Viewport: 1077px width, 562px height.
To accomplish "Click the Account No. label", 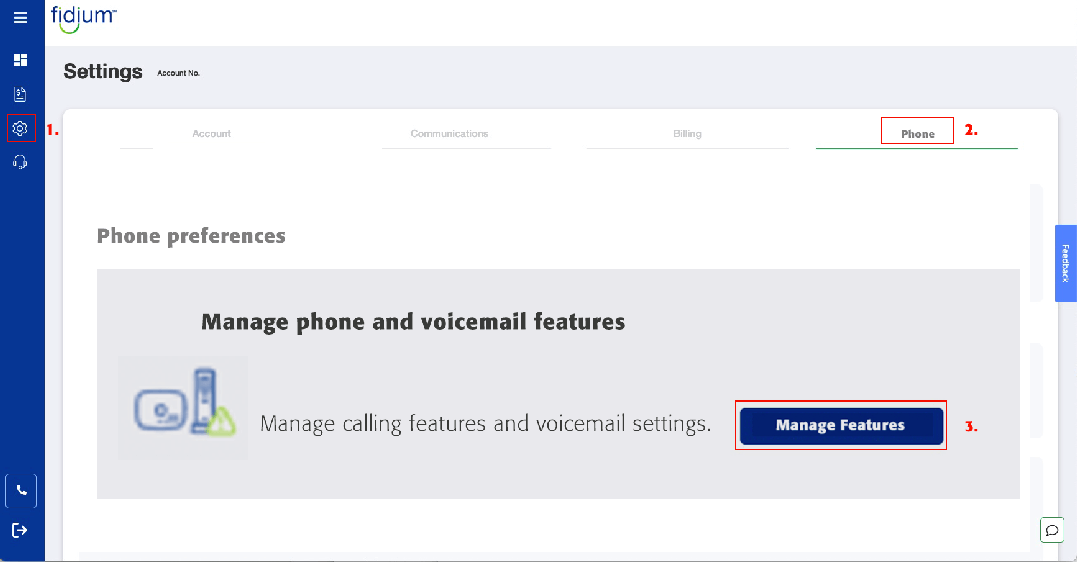I will 178,73.
